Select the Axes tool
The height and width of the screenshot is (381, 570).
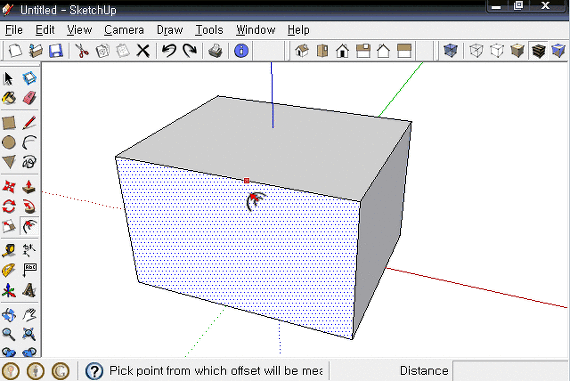pyautogui.click(x=9, y=290)
